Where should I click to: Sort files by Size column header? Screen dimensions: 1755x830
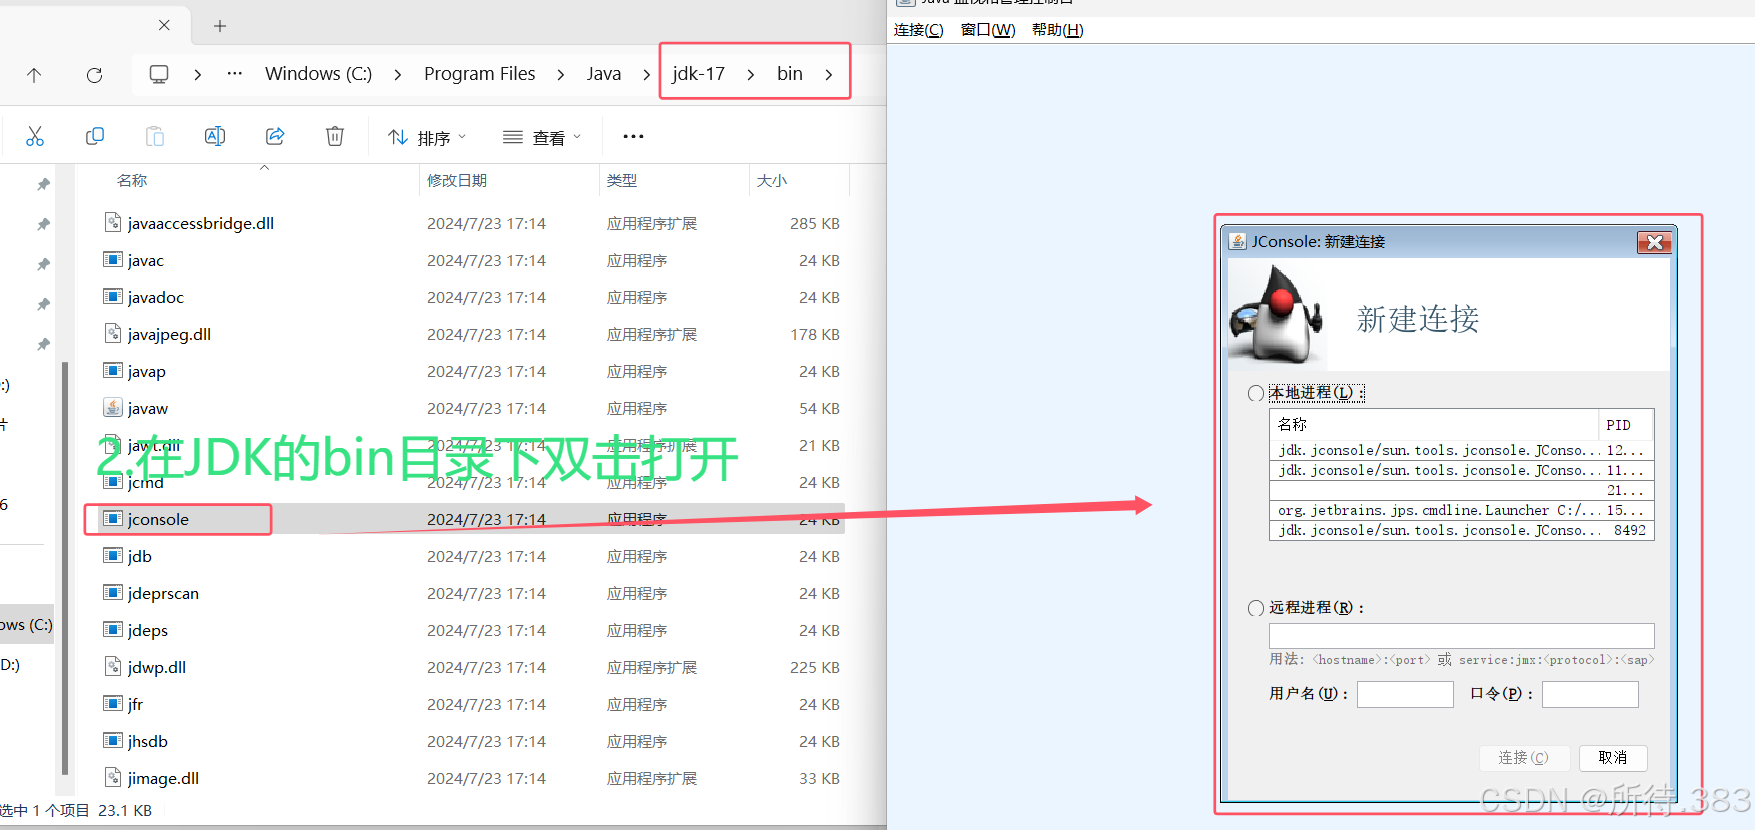point(772,180)
